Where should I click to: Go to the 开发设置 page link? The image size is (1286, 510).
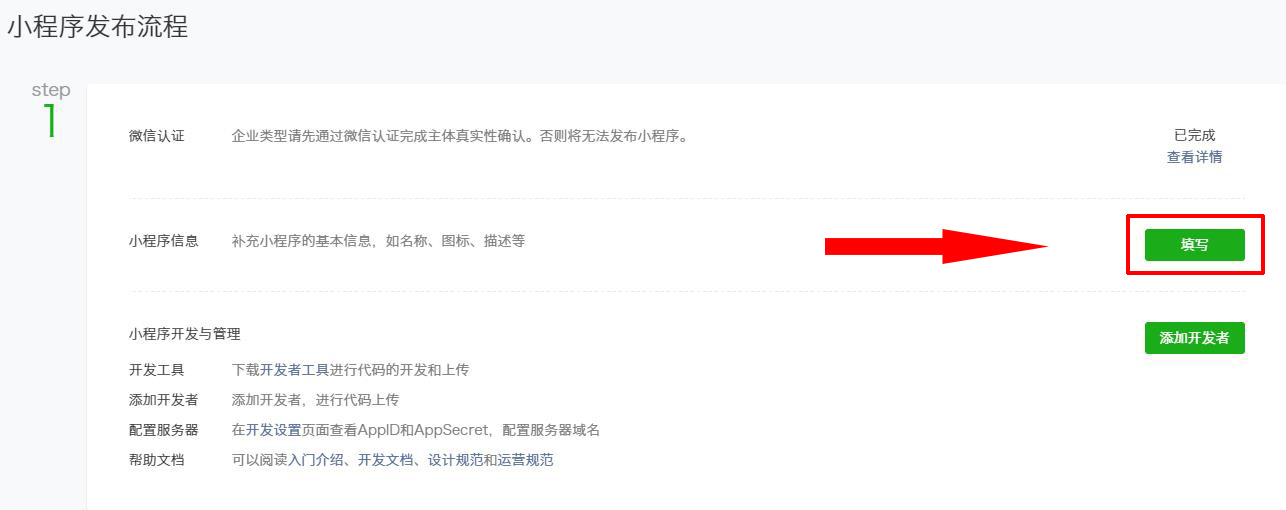[x=273, y=430]
